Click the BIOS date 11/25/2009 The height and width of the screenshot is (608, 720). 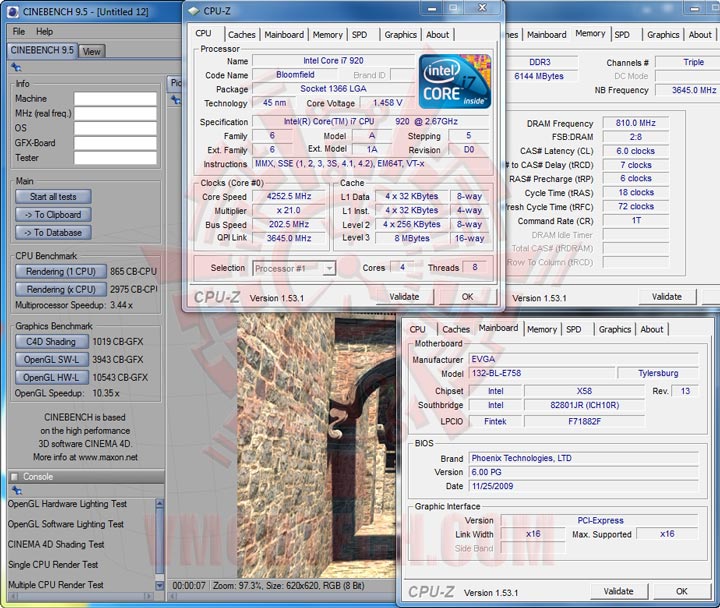coord(583,486)
